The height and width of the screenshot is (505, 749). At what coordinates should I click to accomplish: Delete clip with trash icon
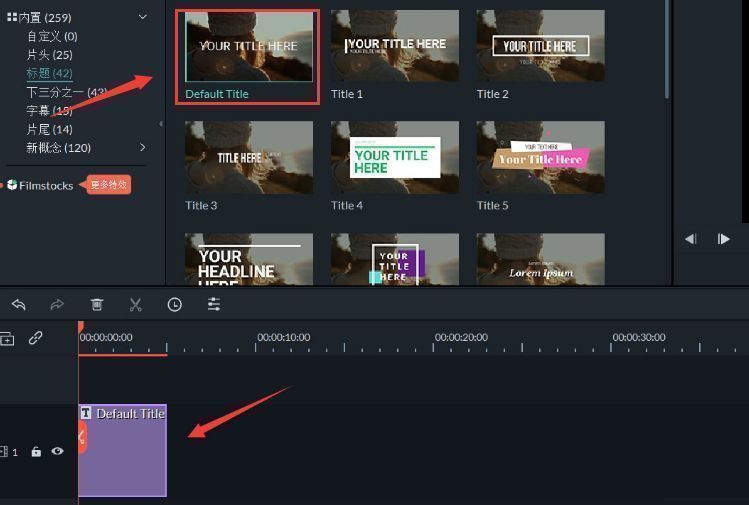click(x=96, y=304)
